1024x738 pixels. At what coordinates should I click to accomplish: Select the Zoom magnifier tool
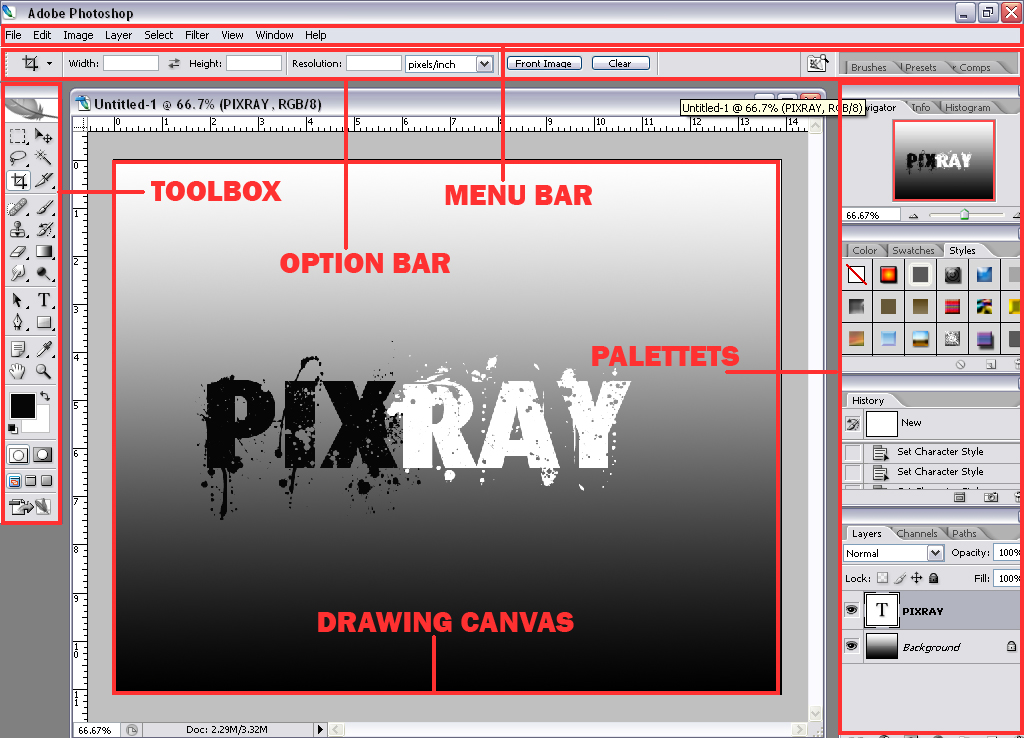coord(43,372)
